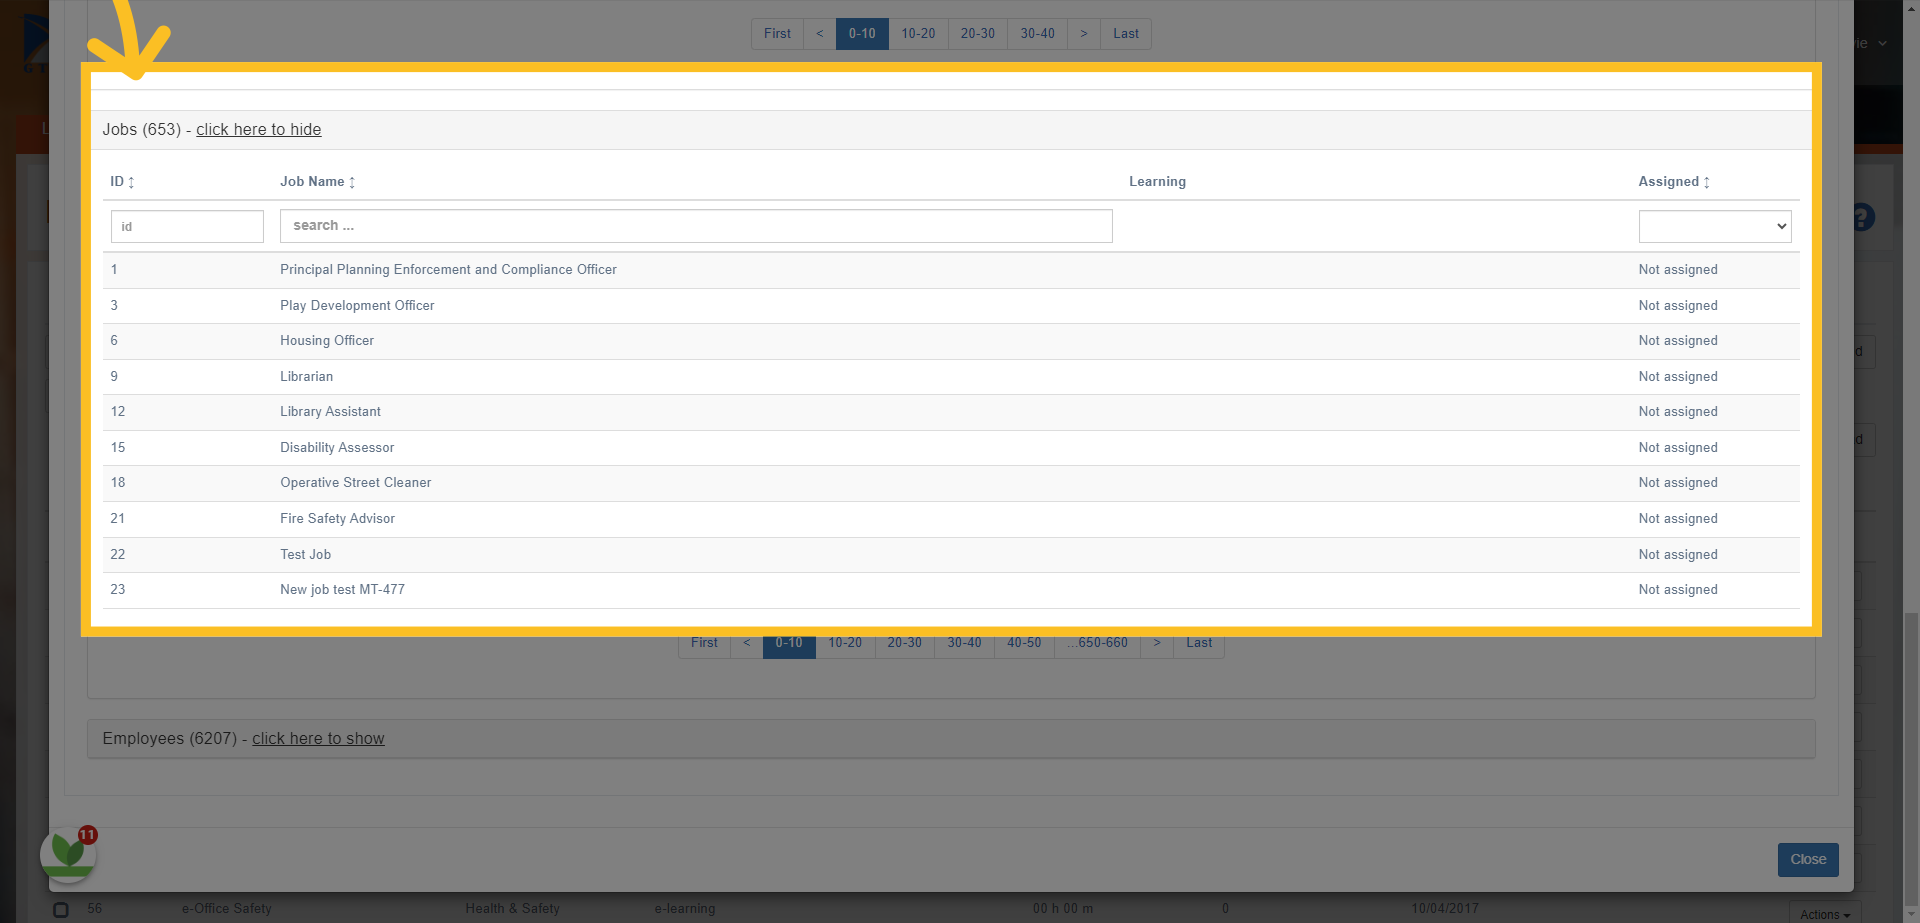Select Play Development Officer job row
The height and width of the screenshot is (923, 1920).
(x=951, y=306)
